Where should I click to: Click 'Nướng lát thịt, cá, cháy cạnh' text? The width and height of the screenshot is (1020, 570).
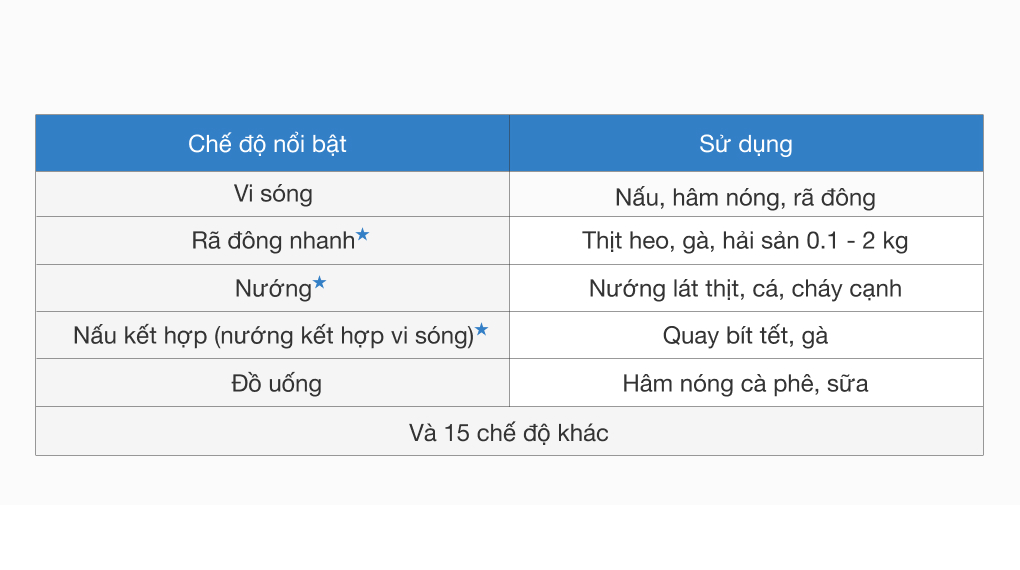point(745,289)
